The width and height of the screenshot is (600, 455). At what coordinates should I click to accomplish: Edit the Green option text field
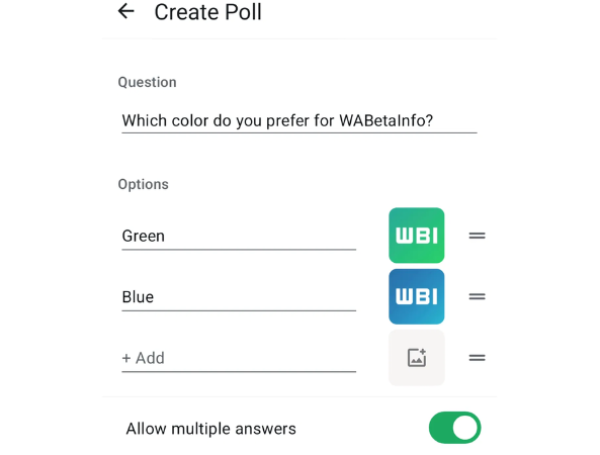point(238,236)
